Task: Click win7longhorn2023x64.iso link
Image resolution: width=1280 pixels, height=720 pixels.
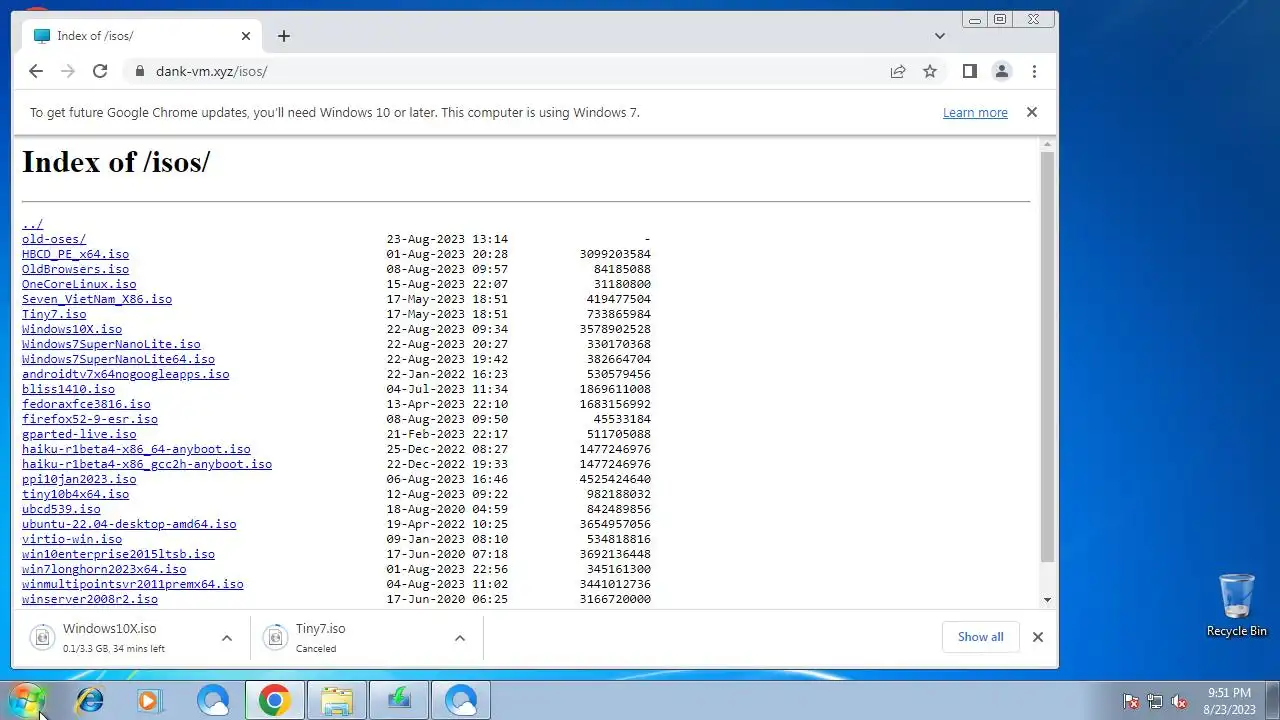Action: tap(104, 569)
